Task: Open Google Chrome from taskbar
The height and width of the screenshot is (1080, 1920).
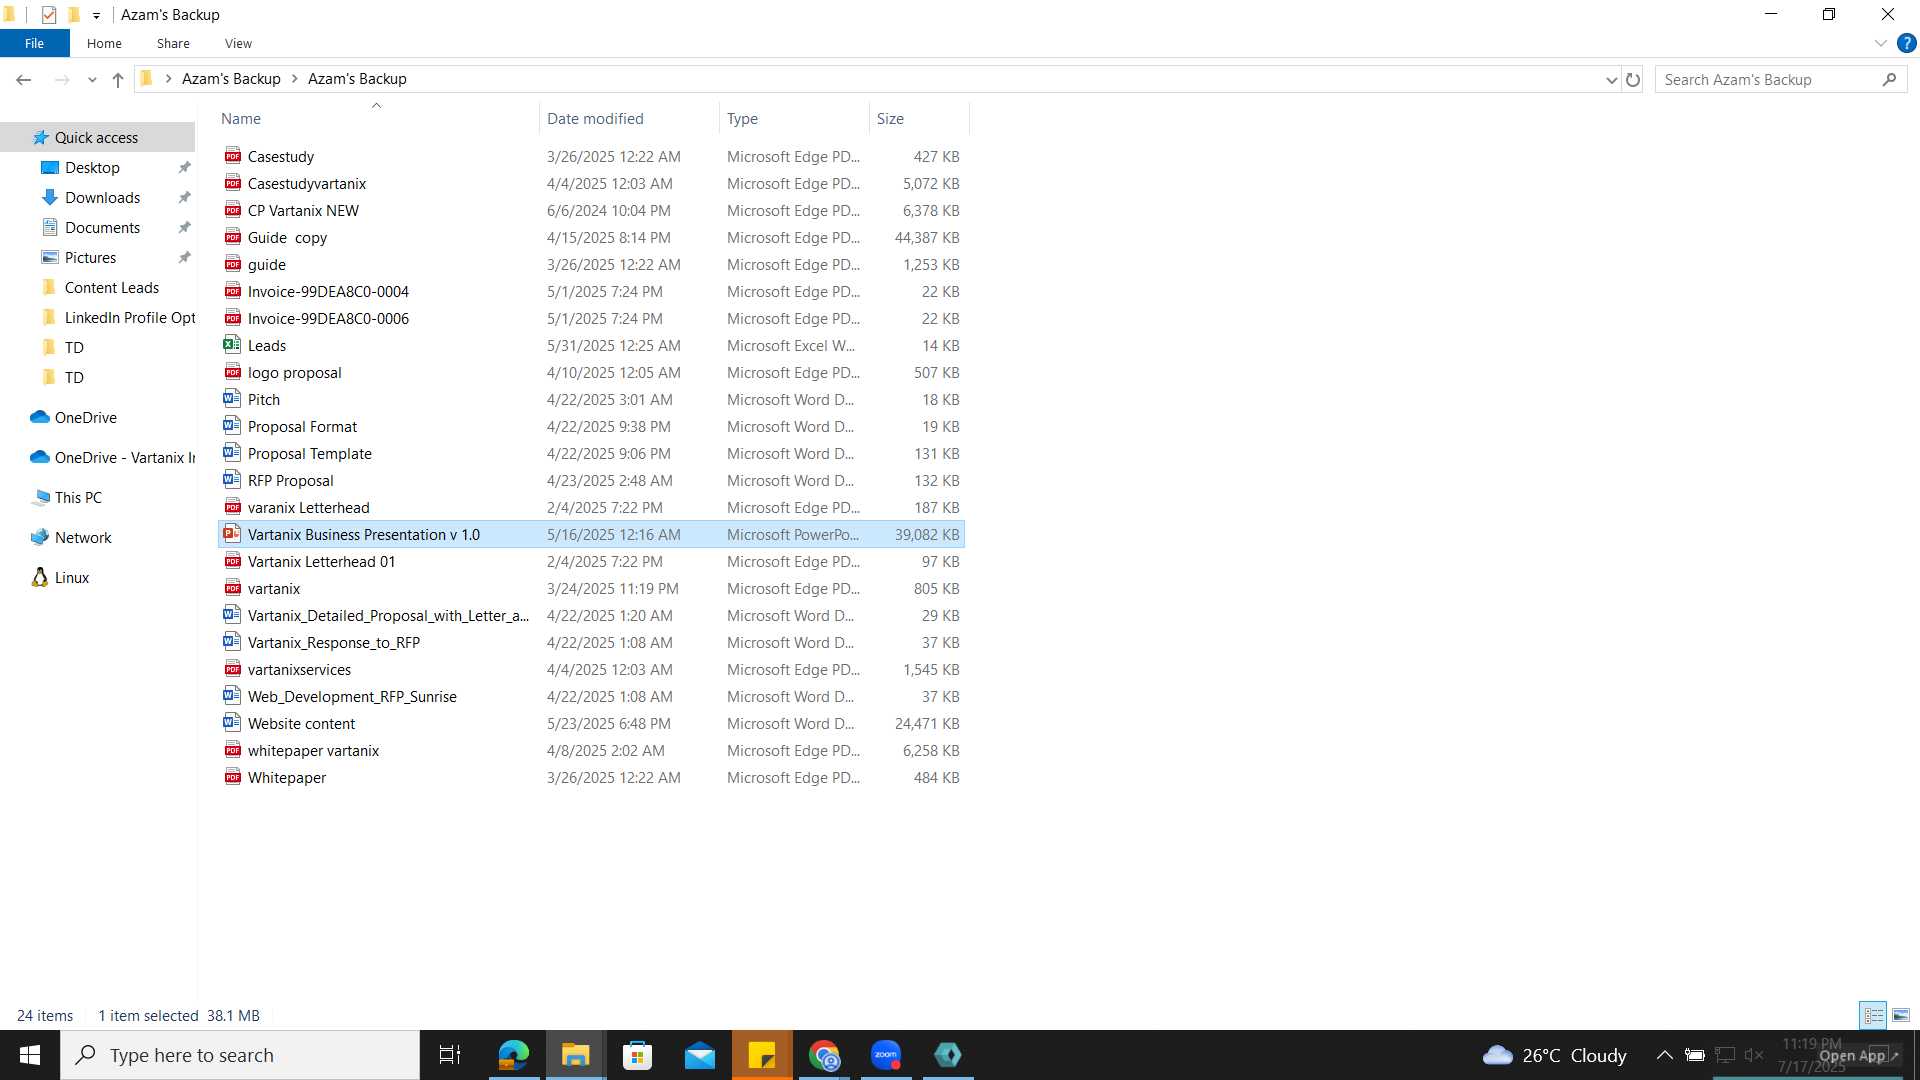Action: click(x=824, y=1055)
